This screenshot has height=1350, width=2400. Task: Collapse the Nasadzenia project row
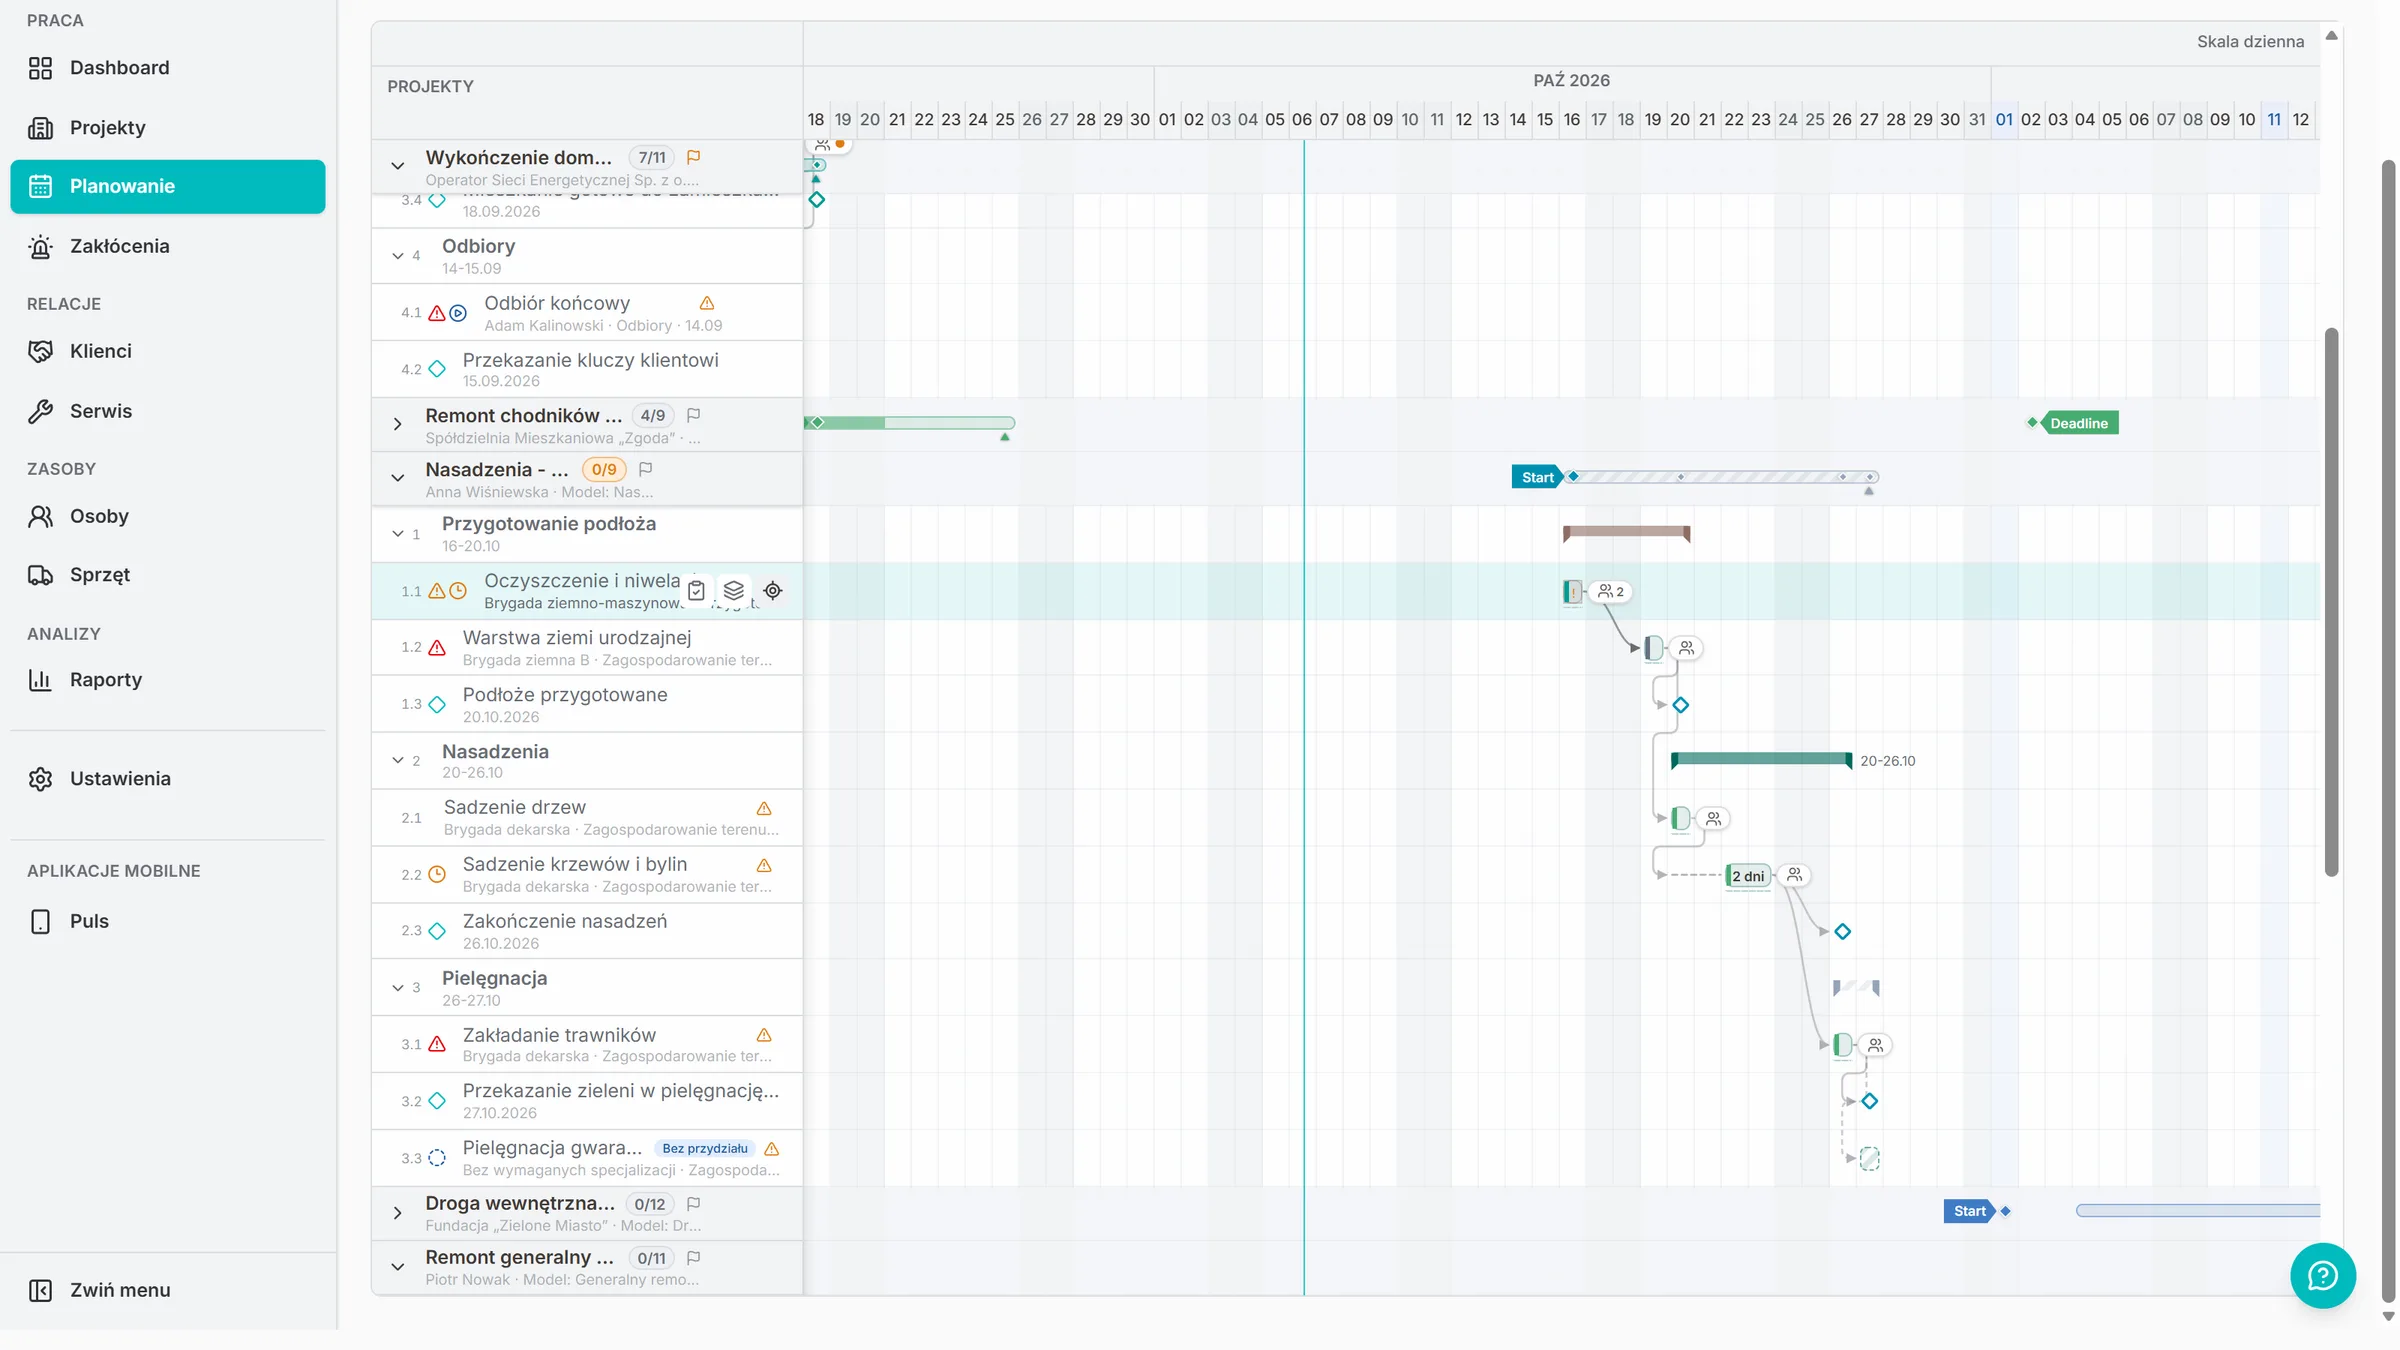click(398, 478)
